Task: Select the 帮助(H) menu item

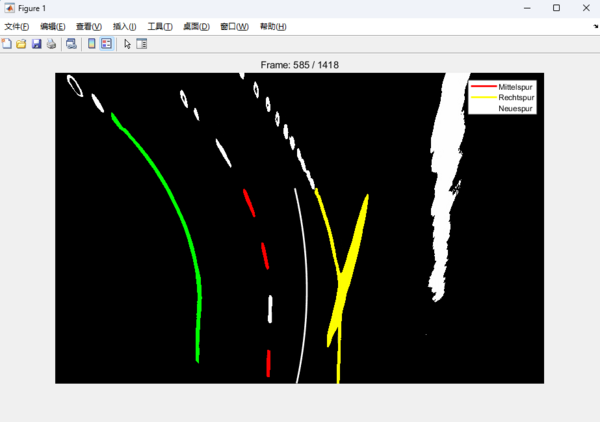Action: tap(272, 26)
